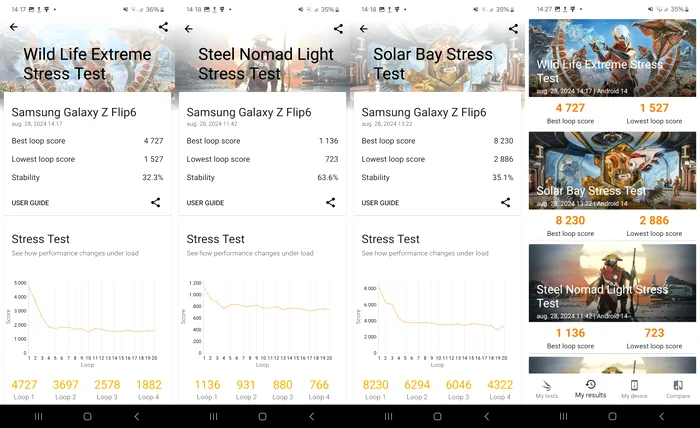This screenshot has width=700, height=428.
Task: Click lowest loop score 723 in results list
Action: click(x=654, y=333)
